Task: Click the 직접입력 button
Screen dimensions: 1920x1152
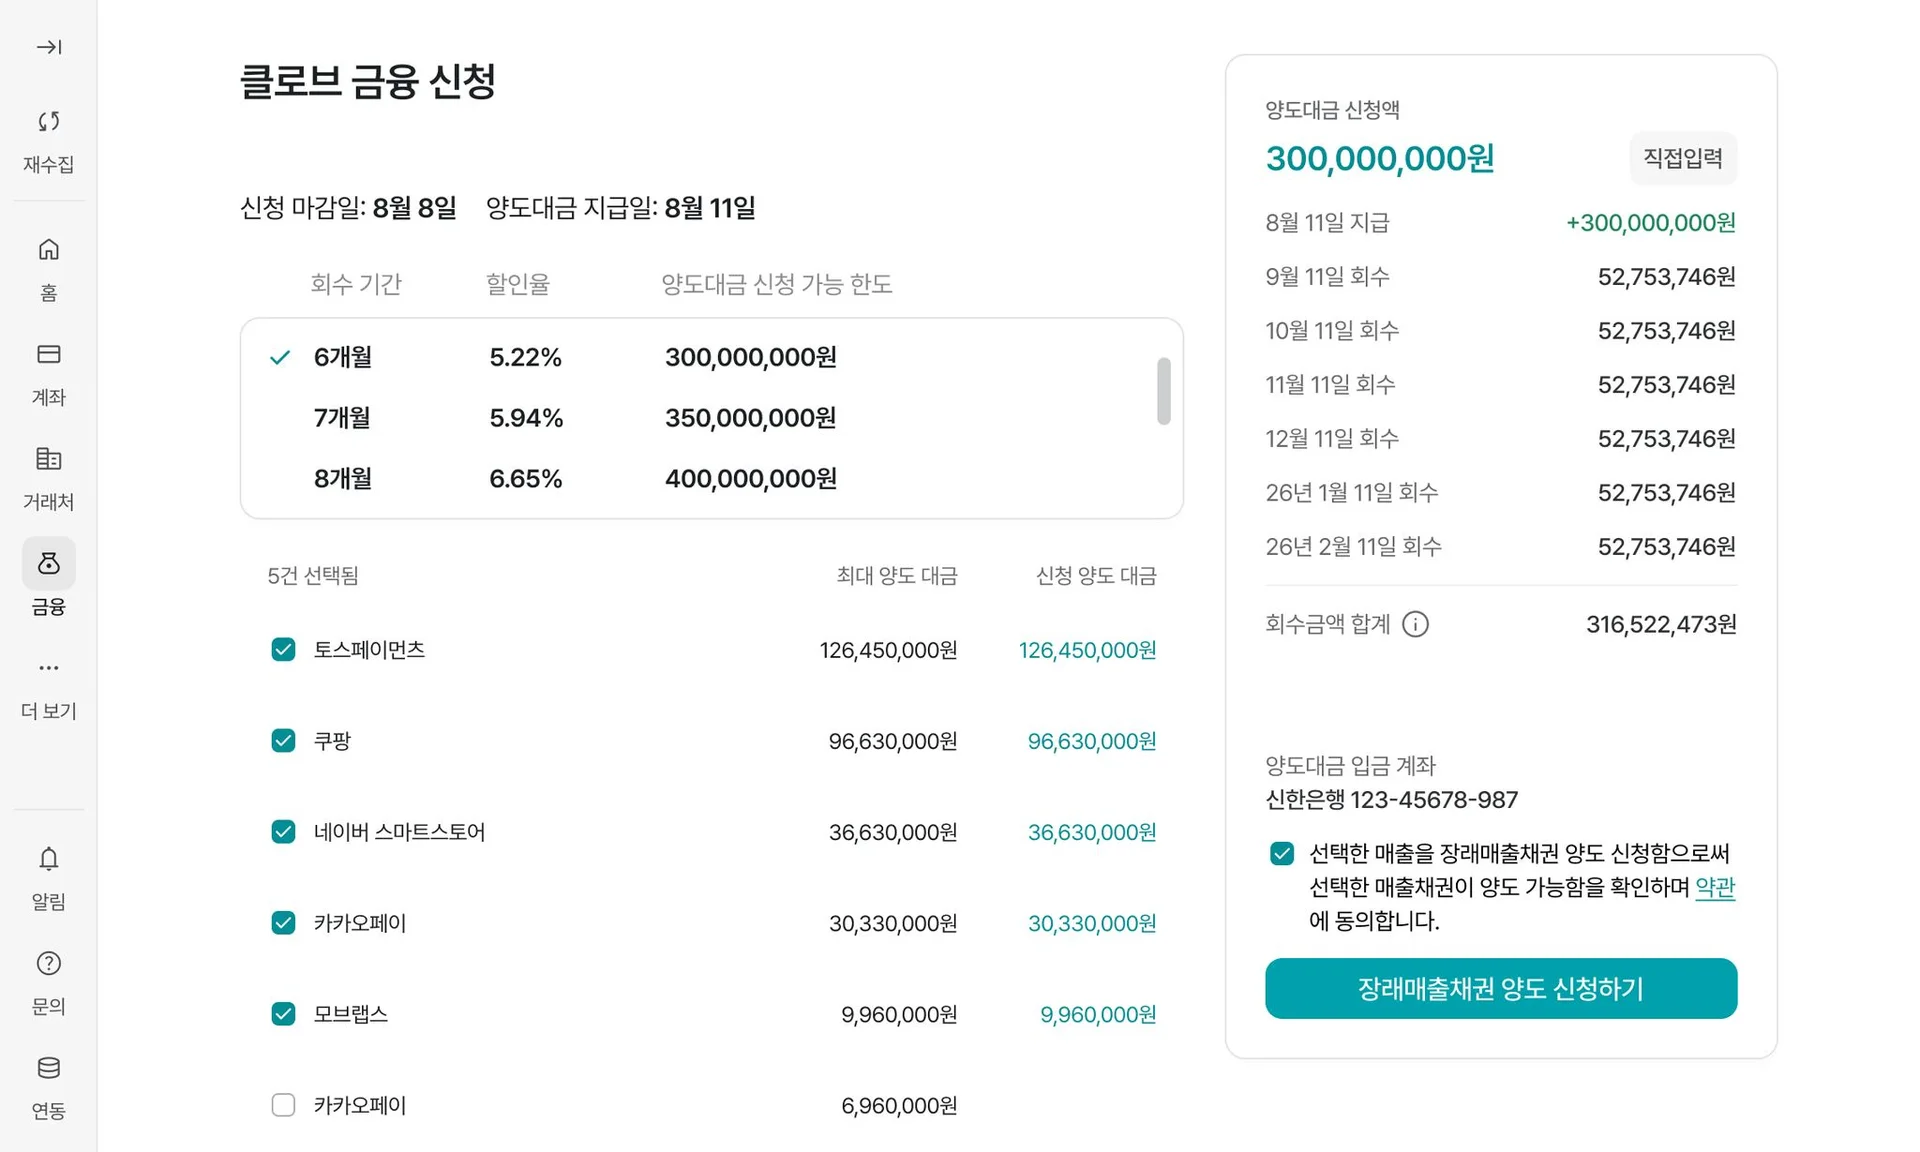Action: click(1683, 158)
